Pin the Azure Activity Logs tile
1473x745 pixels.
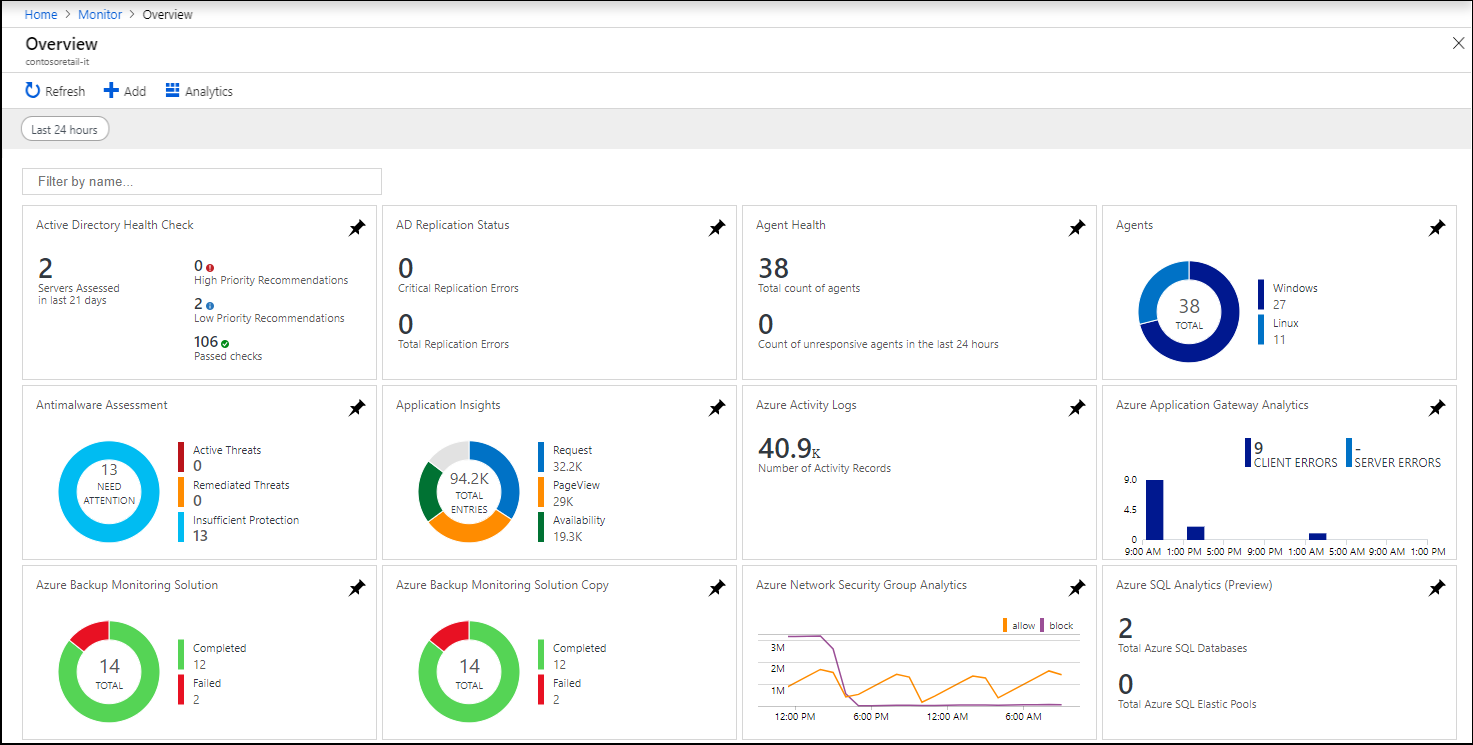coord(1077,409)
